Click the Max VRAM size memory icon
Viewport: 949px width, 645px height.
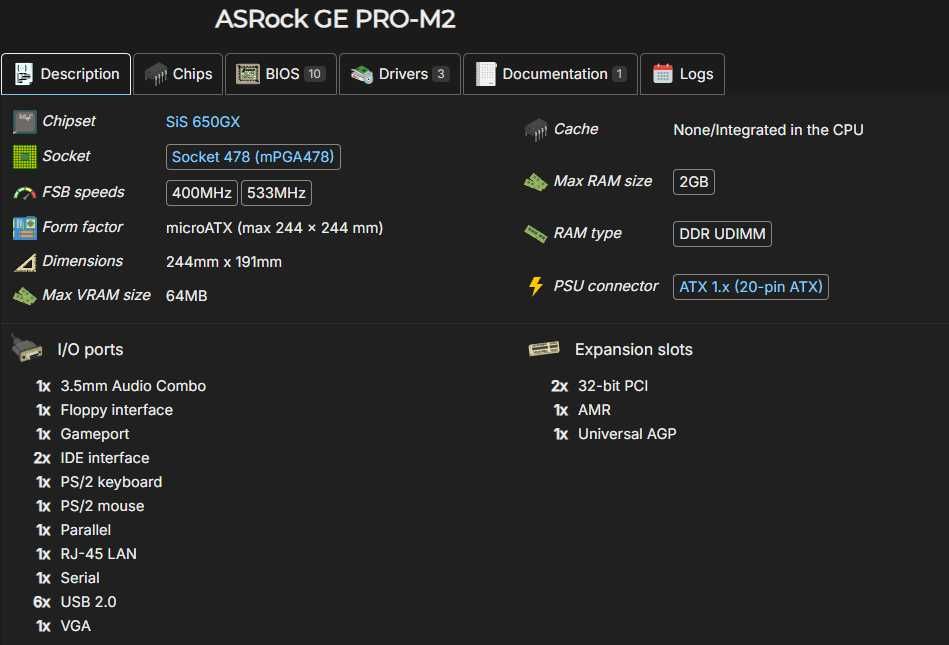(x=25, y=296)
